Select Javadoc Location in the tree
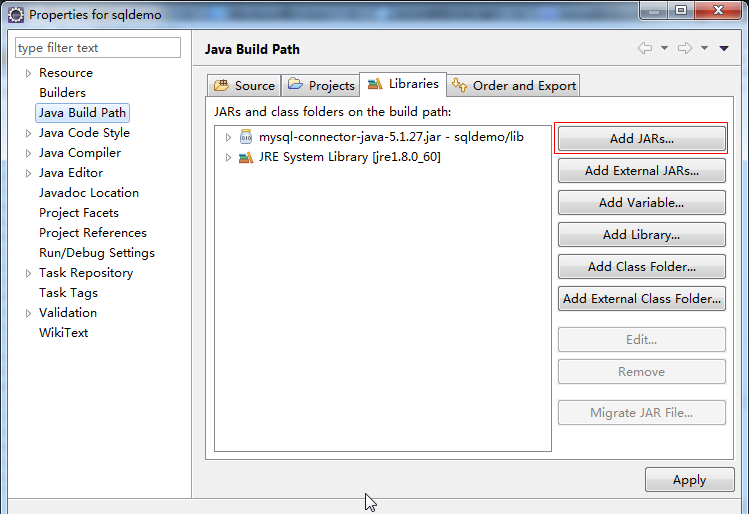 pyautogui.click(x=89, y=193)
